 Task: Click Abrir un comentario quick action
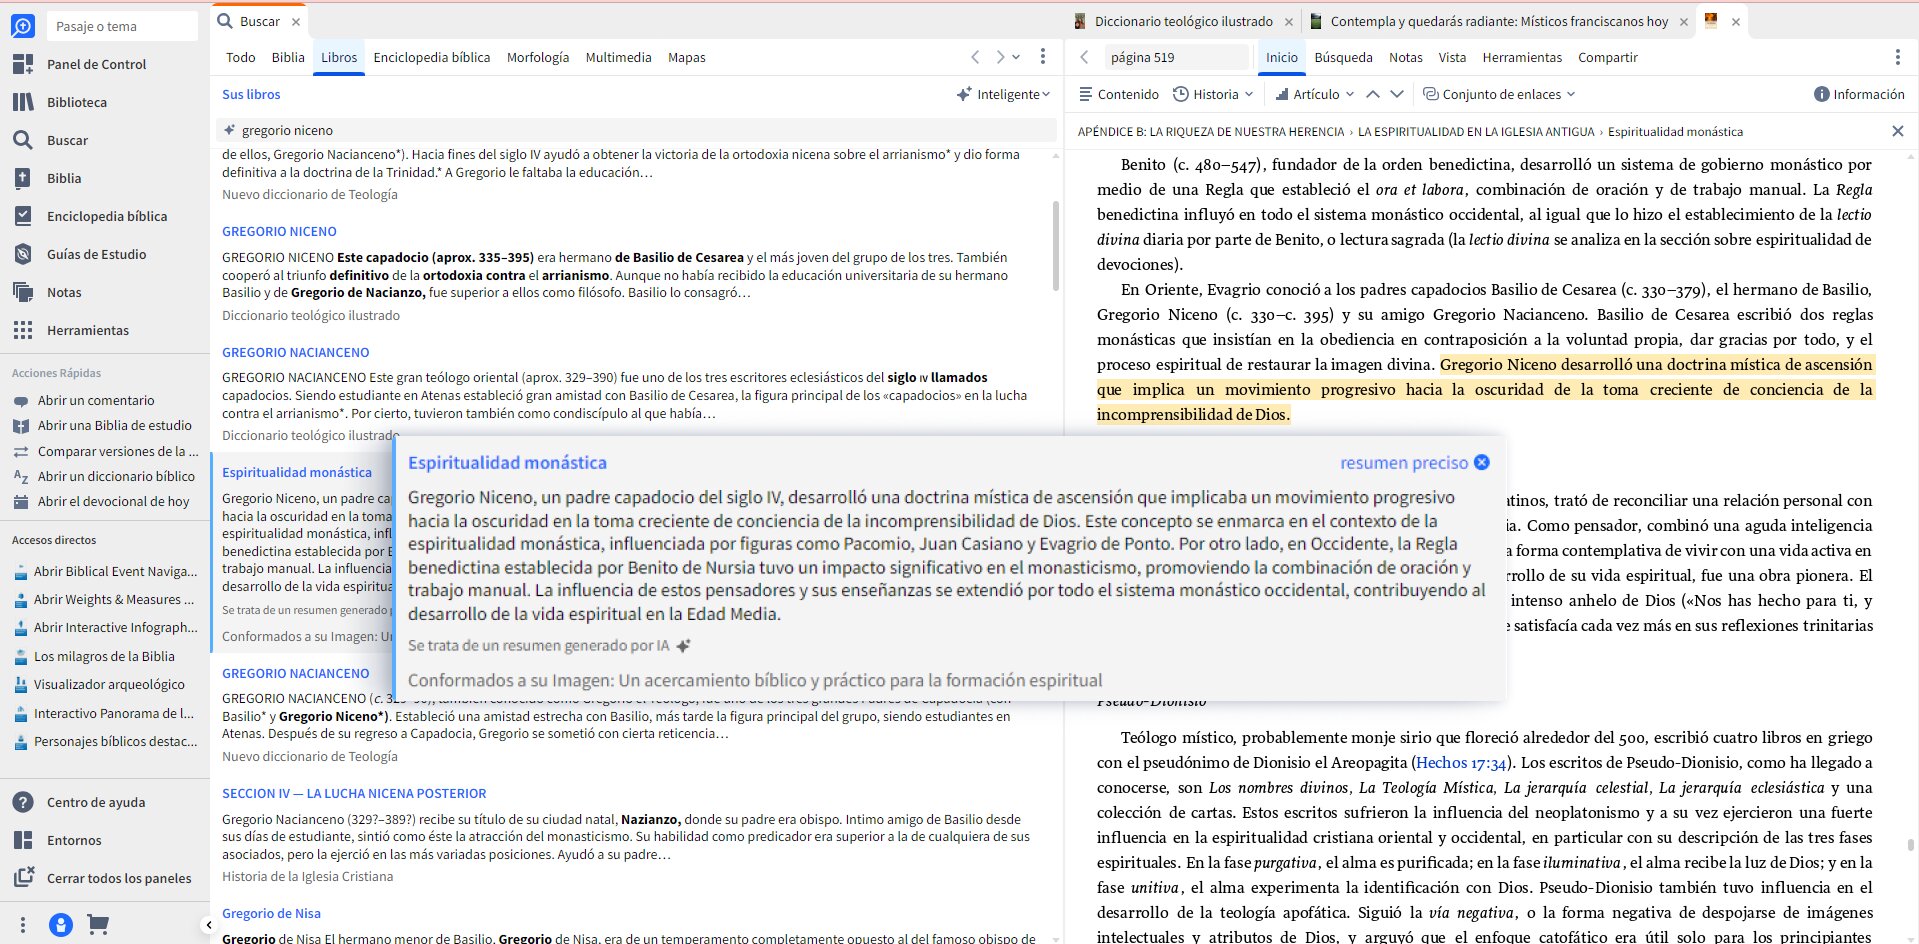click(x=96, y=400)
